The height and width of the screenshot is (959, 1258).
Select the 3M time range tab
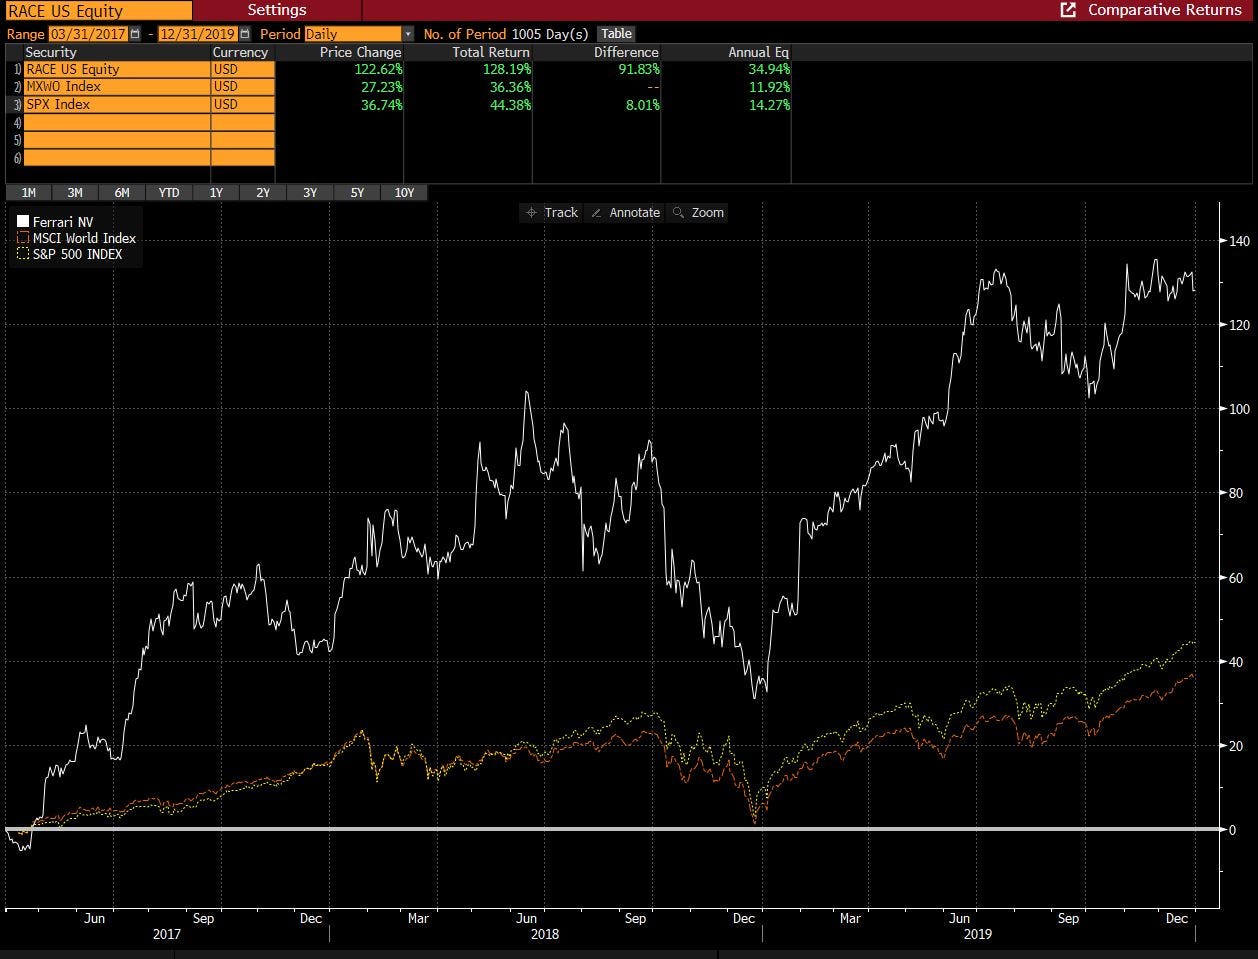click(75, 193)
